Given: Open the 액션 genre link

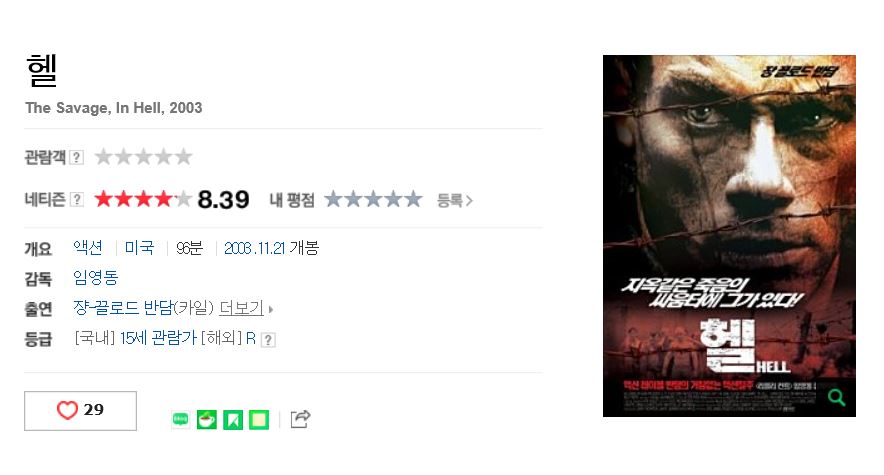Looking at the screenshot, I should [x=88, y=248].
